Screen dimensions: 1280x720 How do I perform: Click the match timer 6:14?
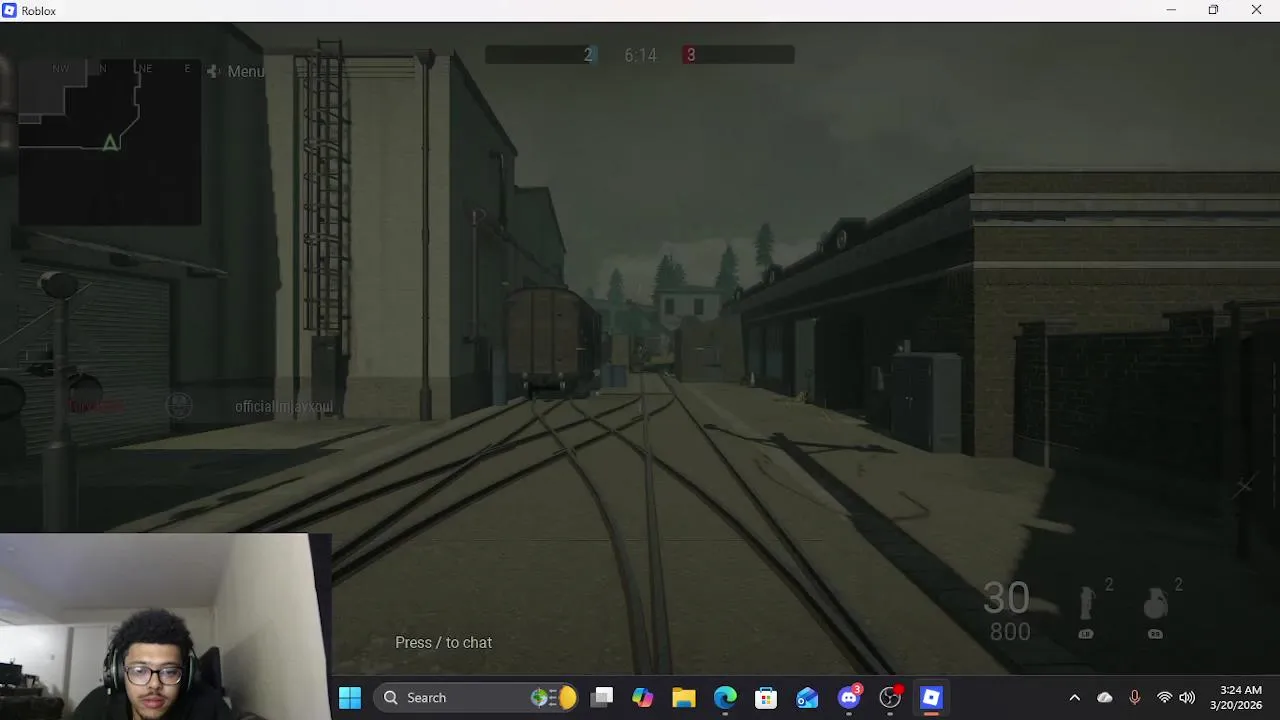640,55
